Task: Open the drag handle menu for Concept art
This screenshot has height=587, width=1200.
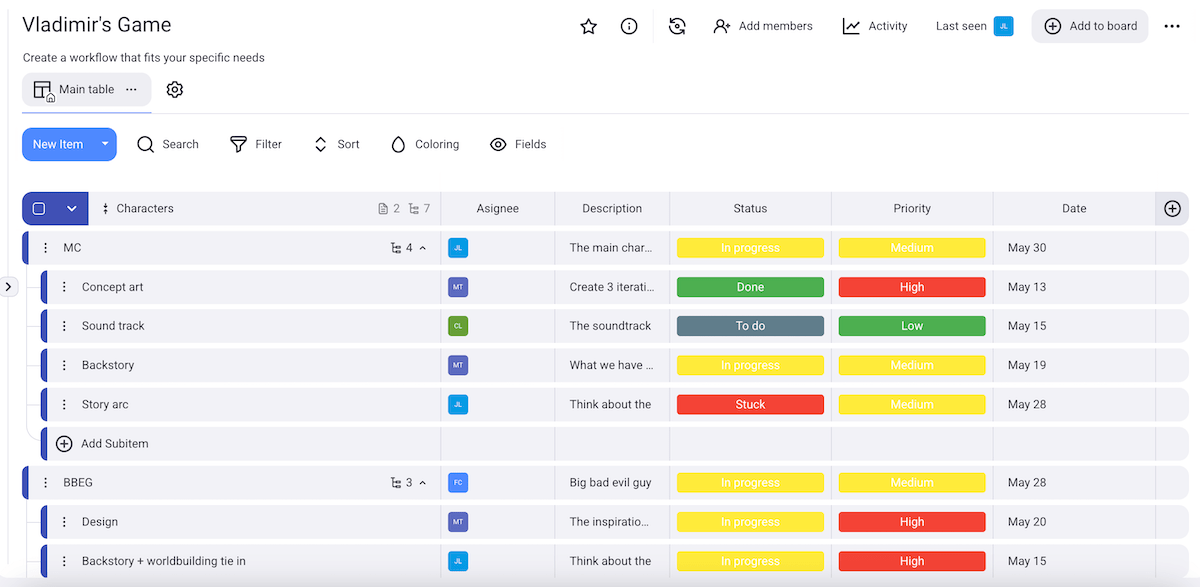Action: click(x=64, y=287)
